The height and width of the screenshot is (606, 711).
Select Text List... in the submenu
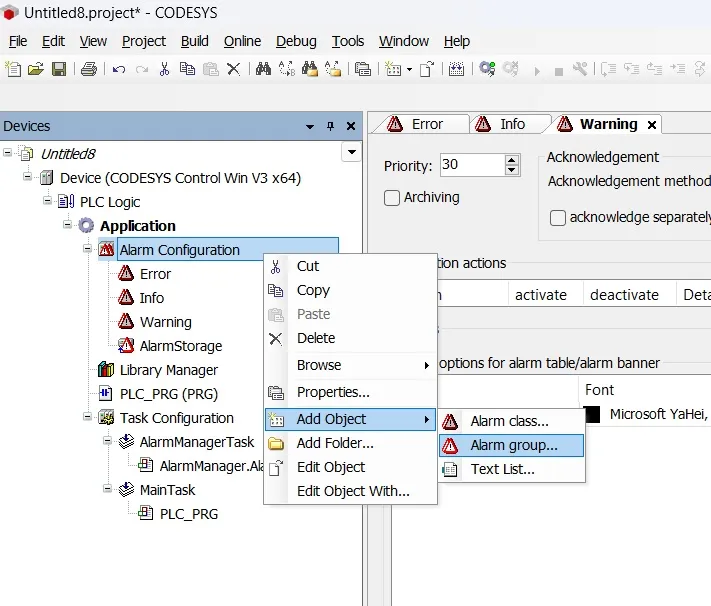[x=511, y=469]
